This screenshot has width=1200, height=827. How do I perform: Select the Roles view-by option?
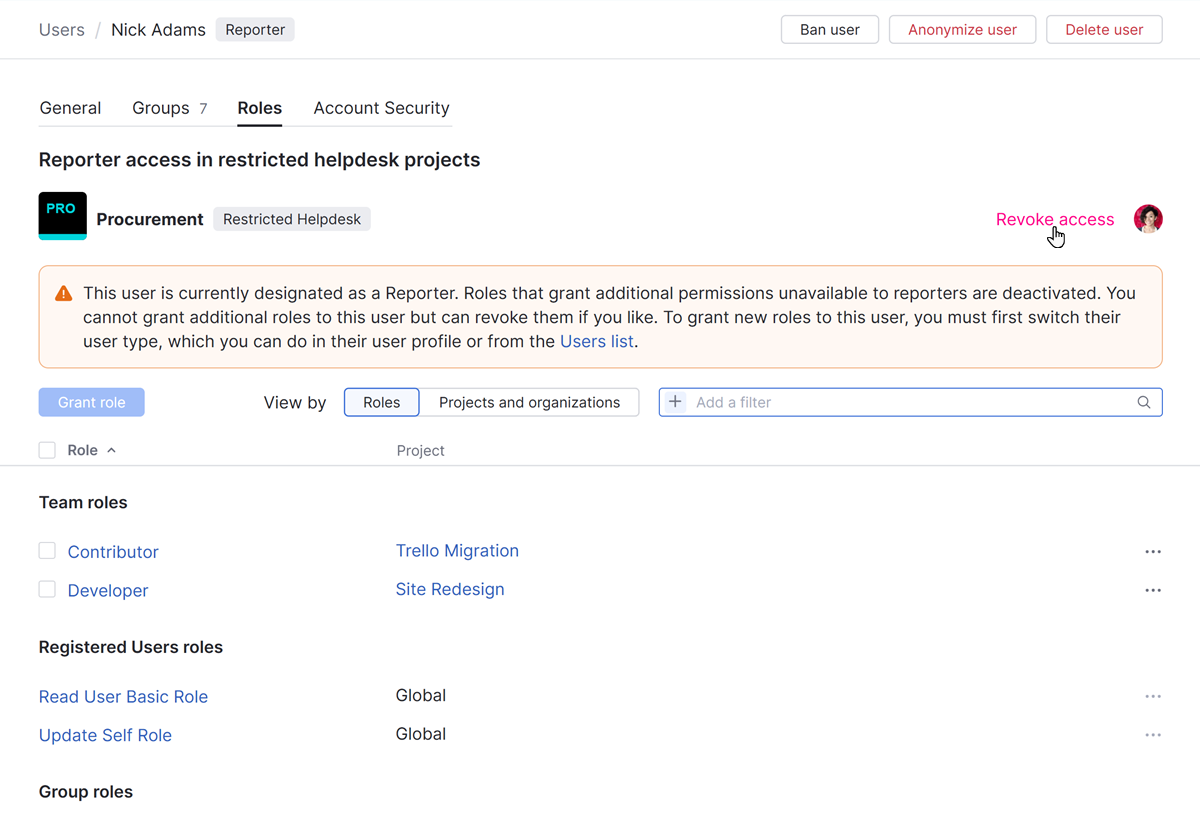381,402
